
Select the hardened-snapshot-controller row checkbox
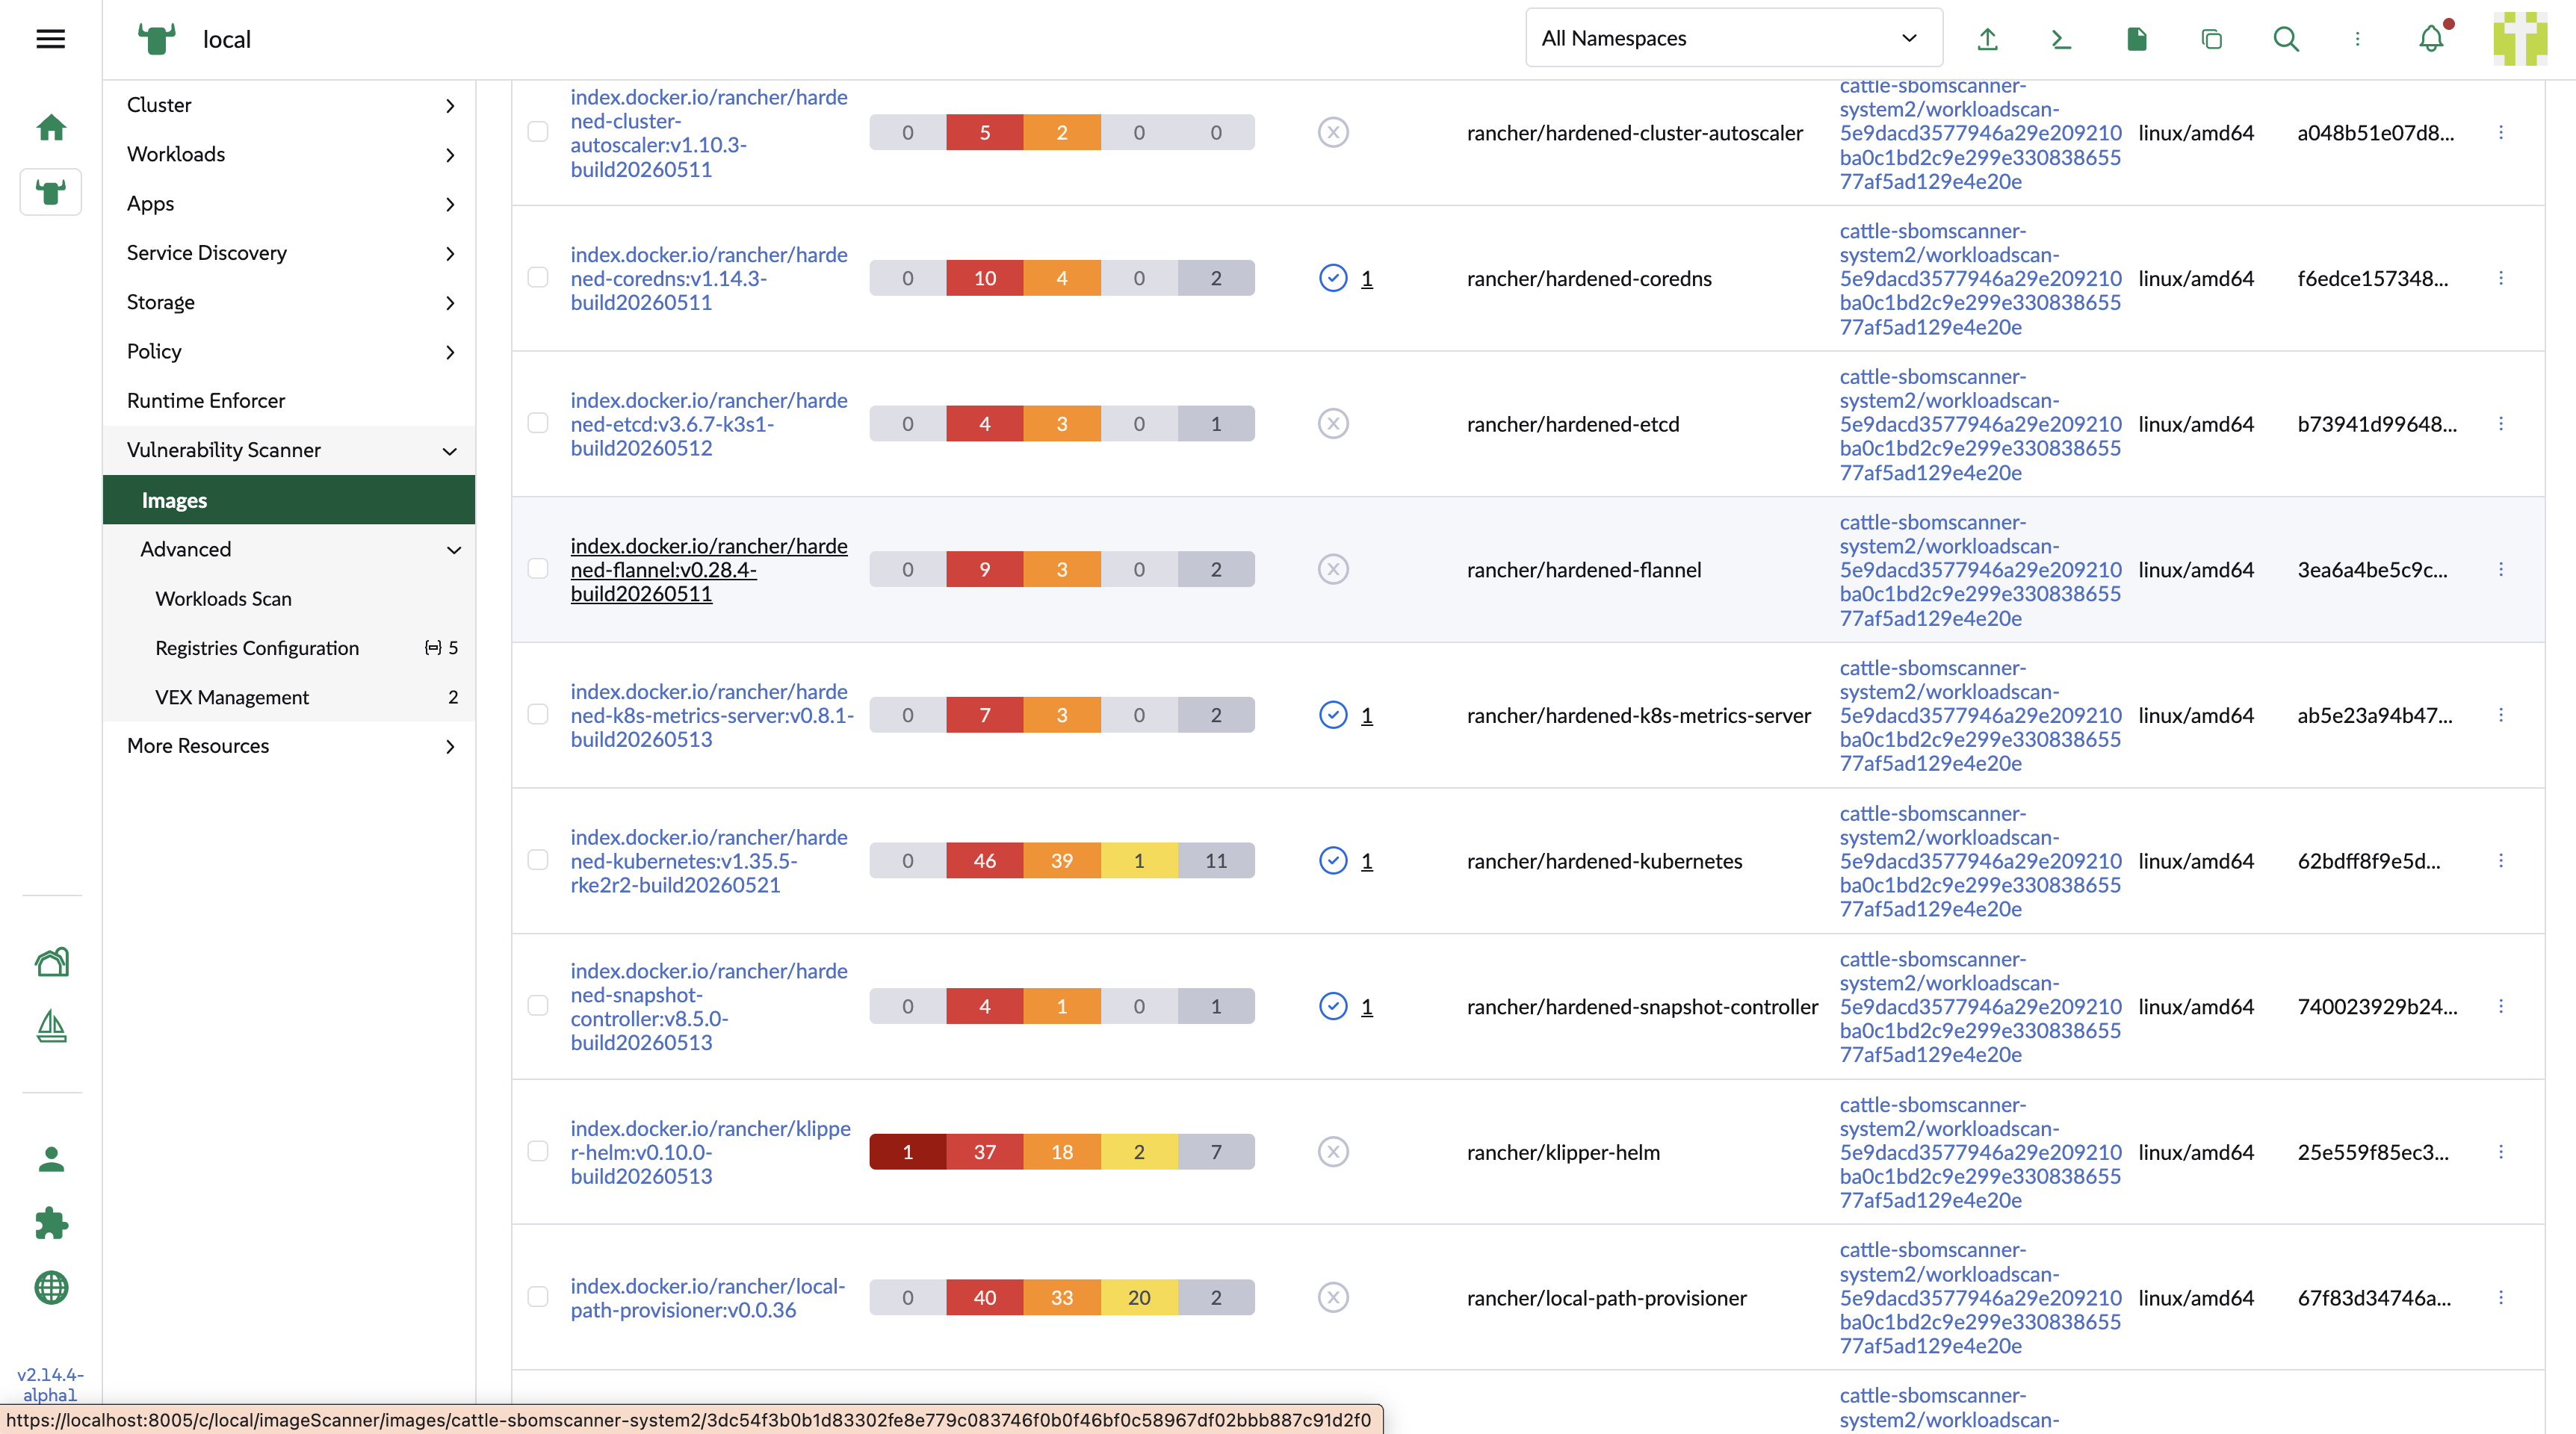coord(538,1006)
